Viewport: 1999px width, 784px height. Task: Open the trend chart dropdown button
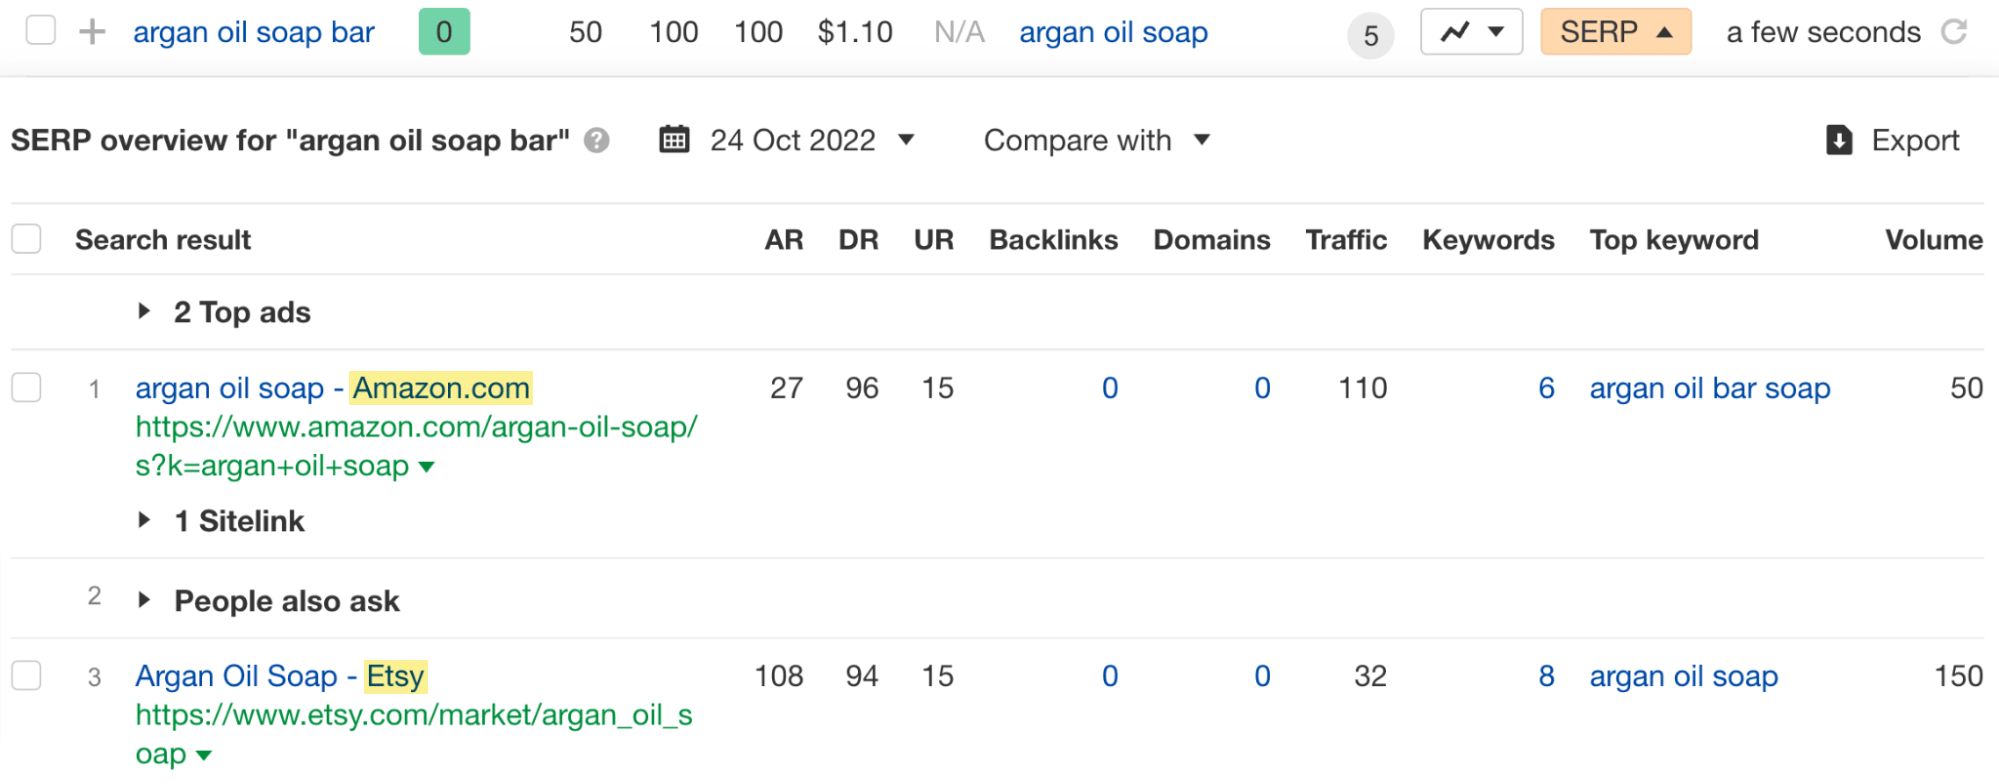click(1471, 32)
